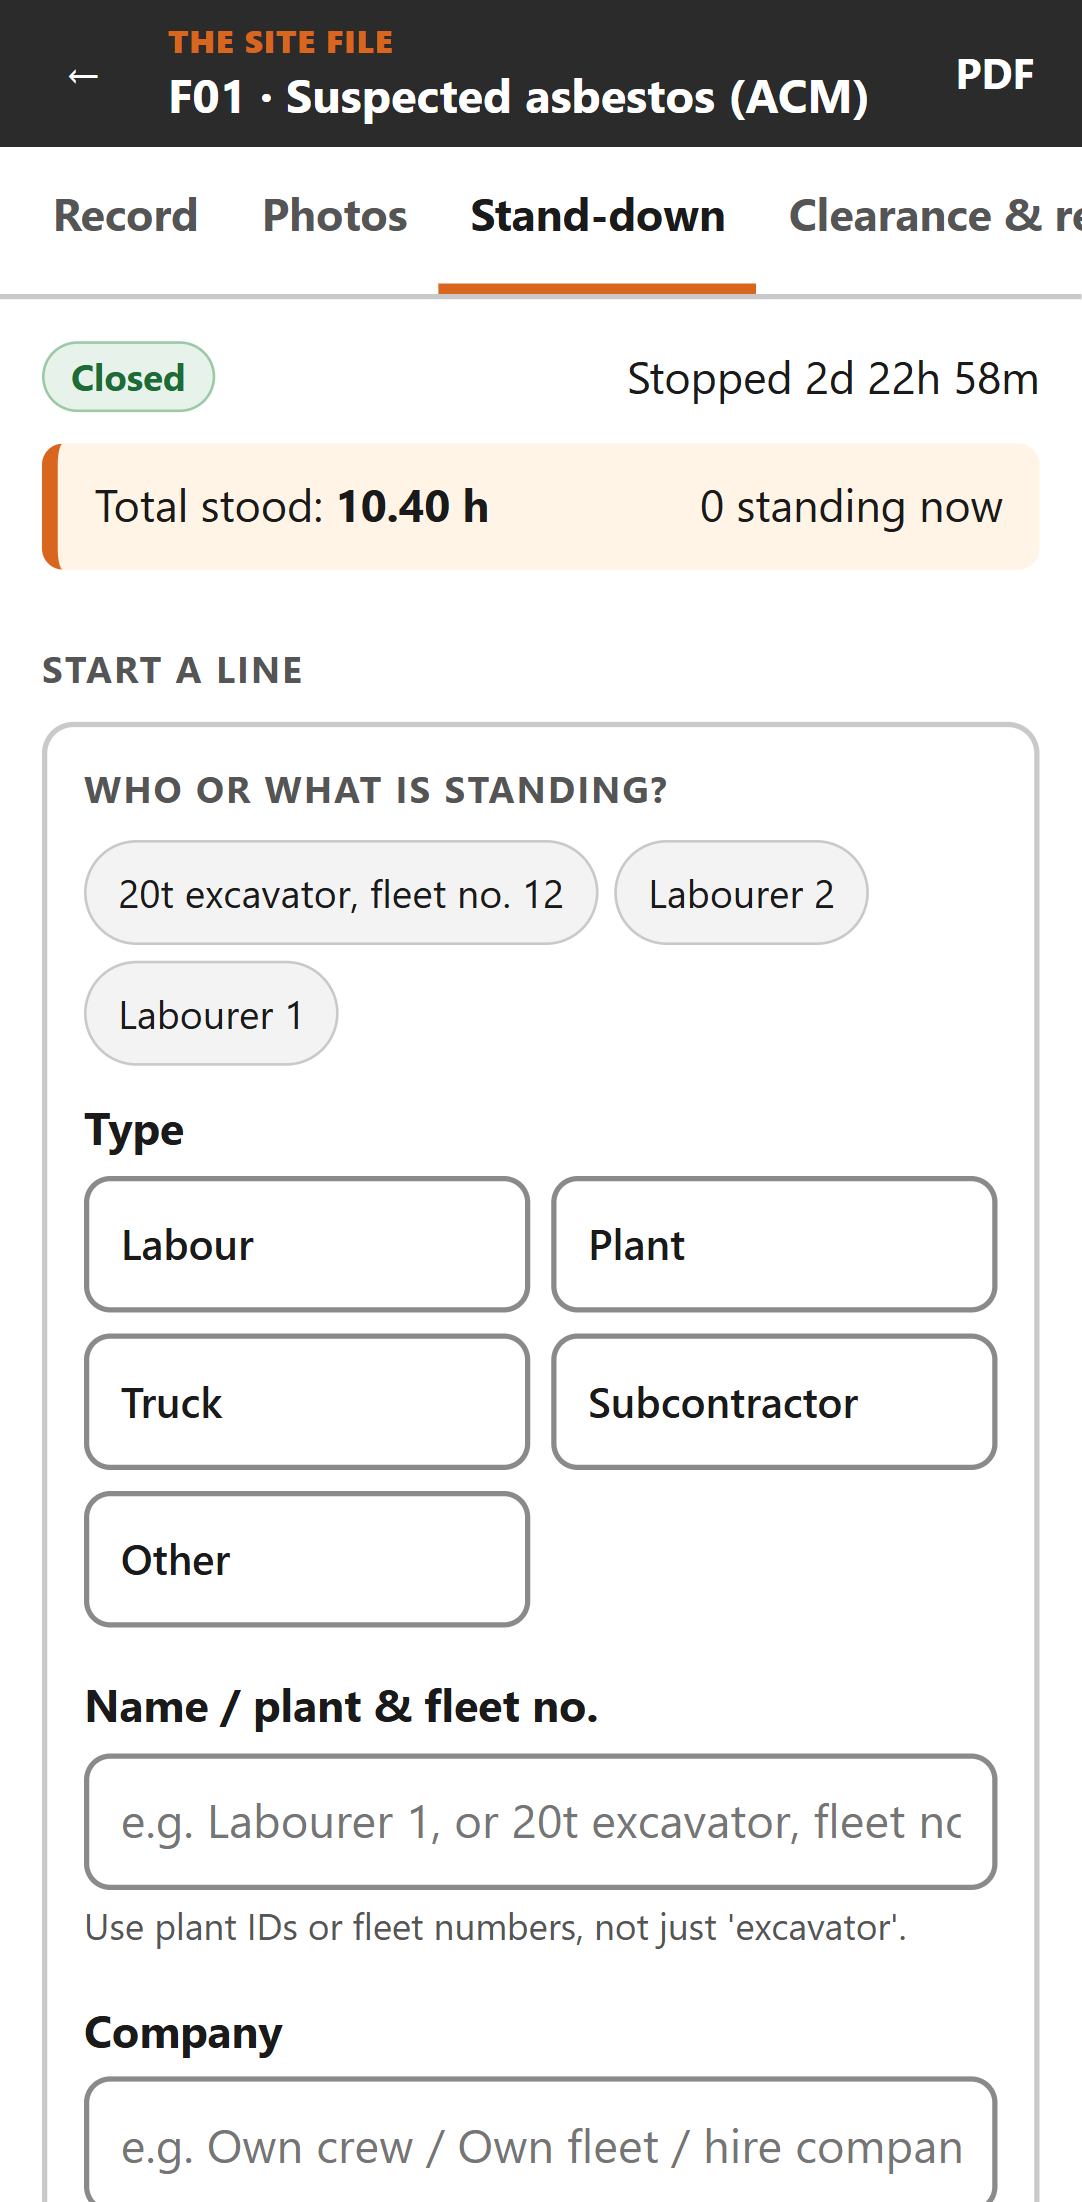Focus the Name / plant & fleet no. field
This screenshot has height=2202, width=1082.
(x=541, y=1822)
